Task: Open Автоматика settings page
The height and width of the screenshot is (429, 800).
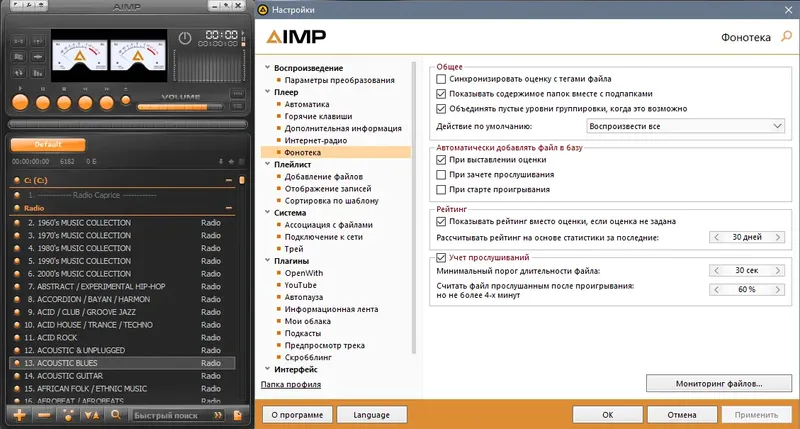Action: (307, 104)
